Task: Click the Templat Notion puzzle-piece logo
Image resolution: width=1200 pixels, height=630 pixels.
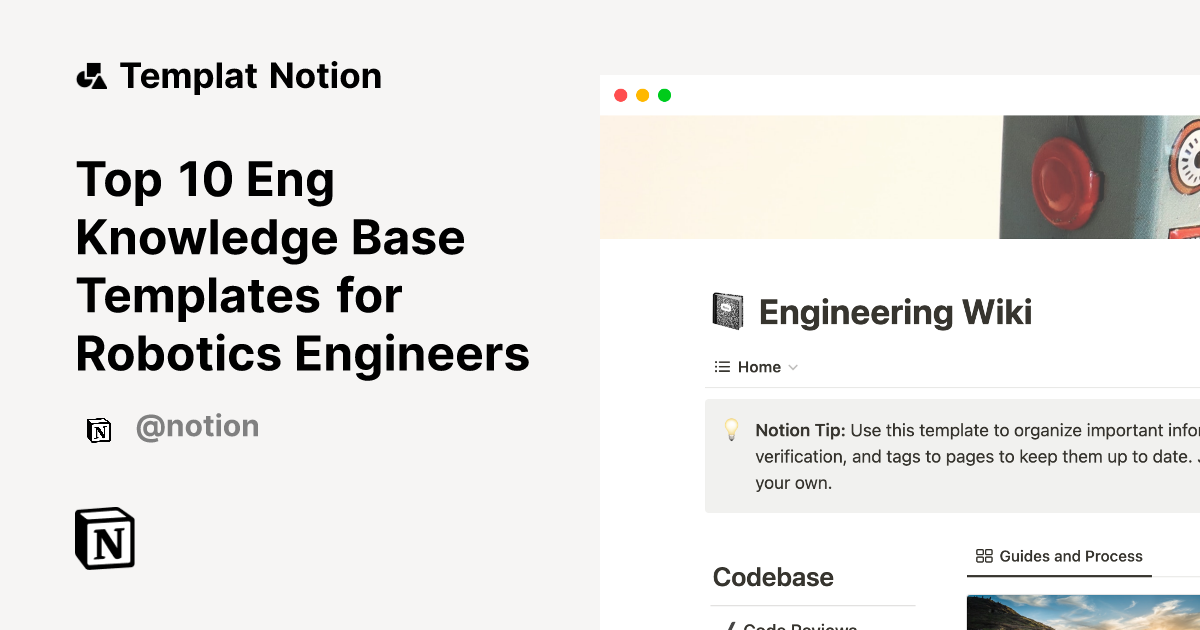Action: (x=91, y=75)
